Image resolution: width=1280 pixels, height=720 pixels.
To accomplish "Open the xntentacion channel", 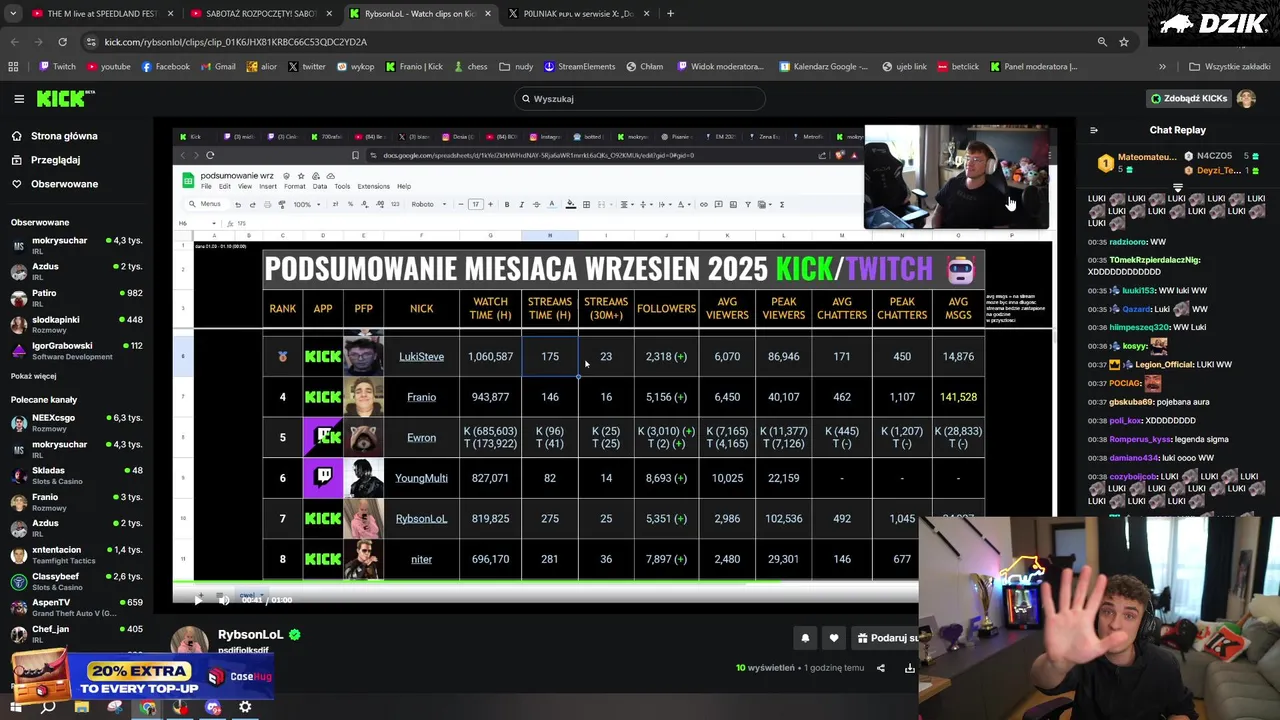I will point(77,554).
